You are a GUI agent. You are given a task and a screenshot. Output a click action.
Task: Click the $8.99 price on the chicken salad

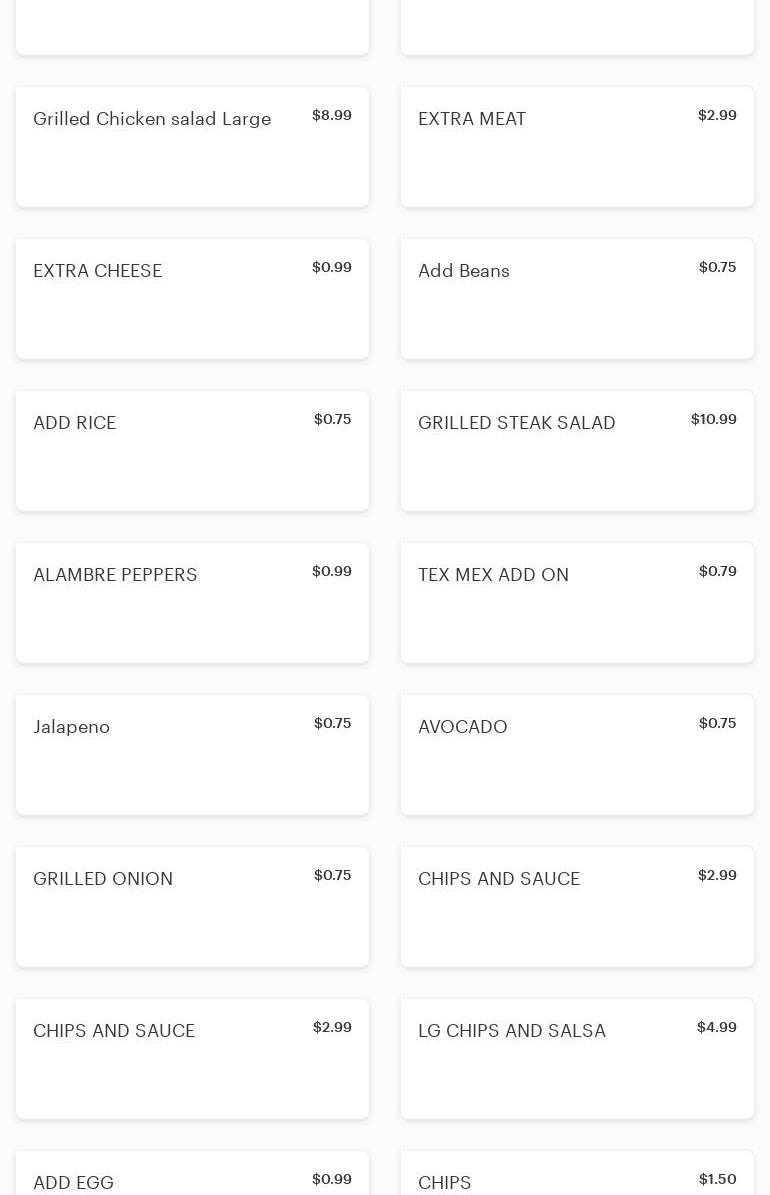point(332,115)
